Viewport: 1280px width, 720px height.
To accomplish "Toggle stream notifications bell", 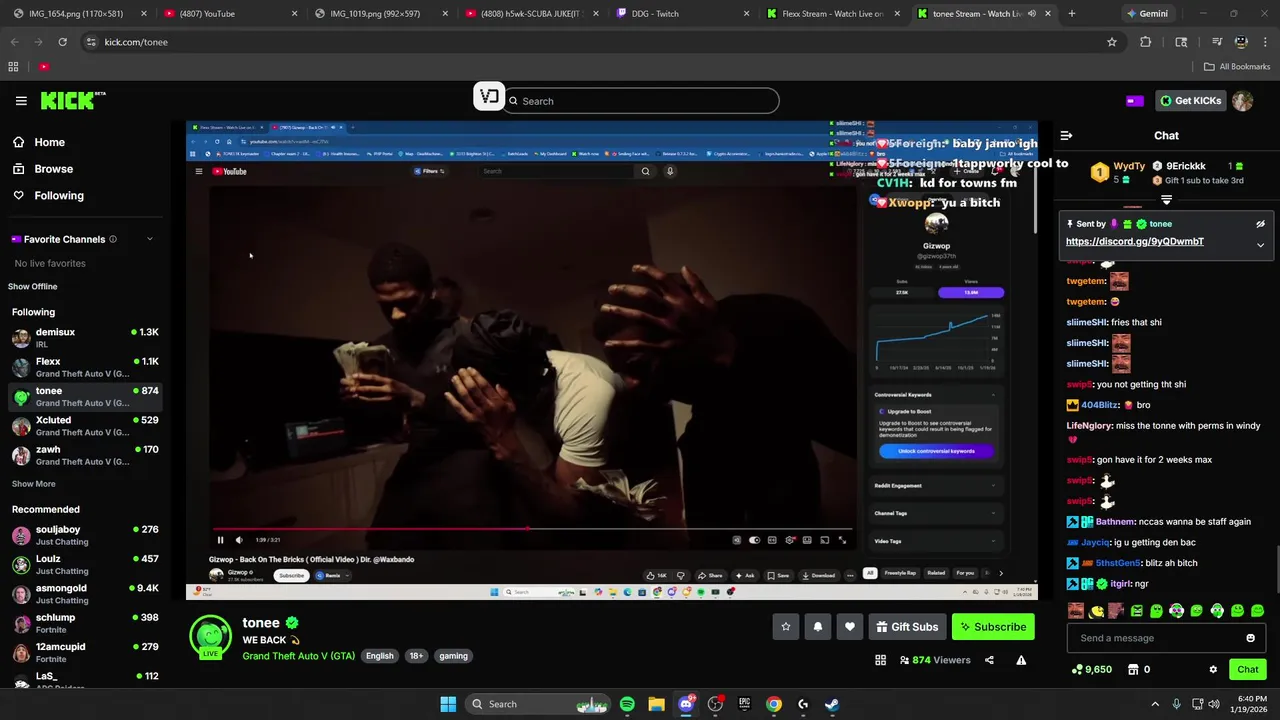I will [818, 627].
